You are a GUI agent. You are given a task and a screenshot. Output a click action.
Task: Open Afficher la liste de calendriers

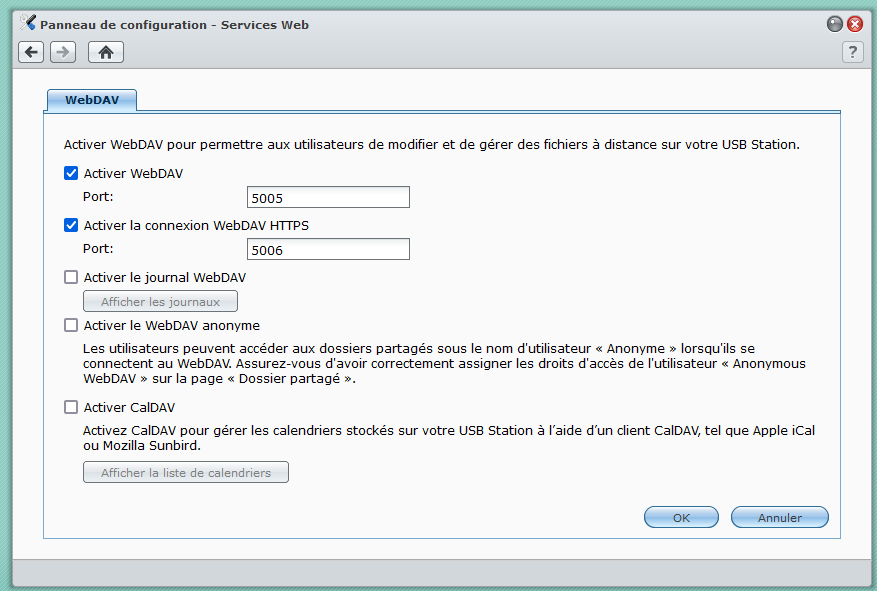pos(185,472)
